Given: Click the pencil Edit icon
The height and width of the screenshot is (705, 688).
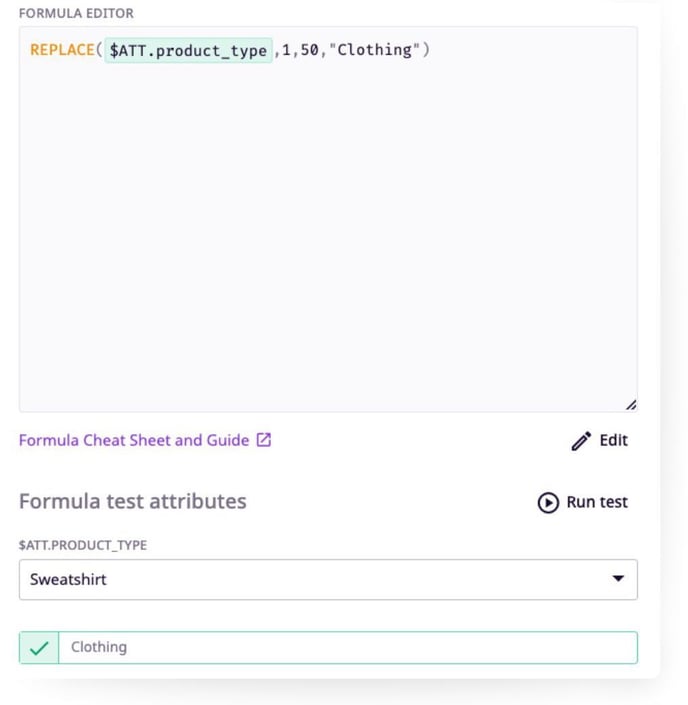Looking at the screenshot, I should (581, 441).
